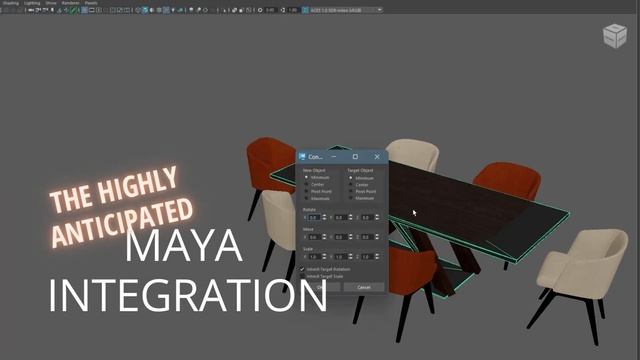The height and width of the screenshot is (360, 640).
Task: Click the ViewCube in the viewport corner
Action: click(615, 36)
